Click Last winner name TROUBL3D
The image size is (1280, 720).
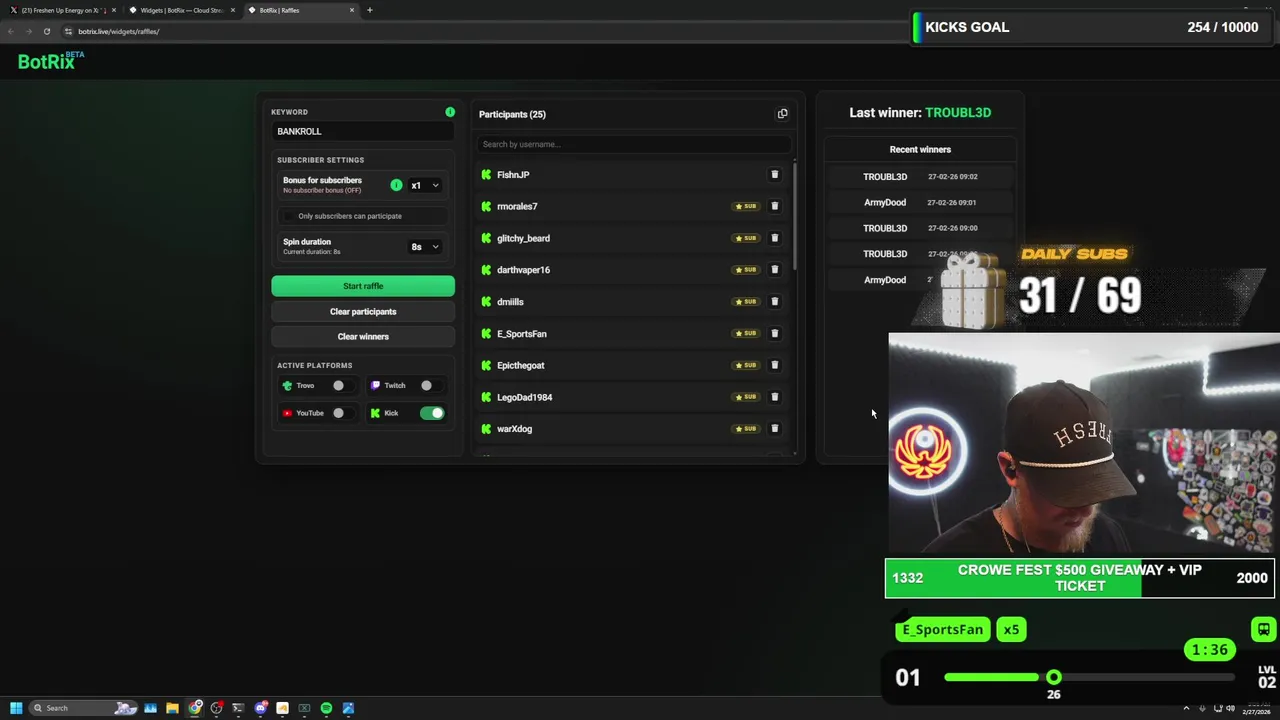tap(958, 113)
